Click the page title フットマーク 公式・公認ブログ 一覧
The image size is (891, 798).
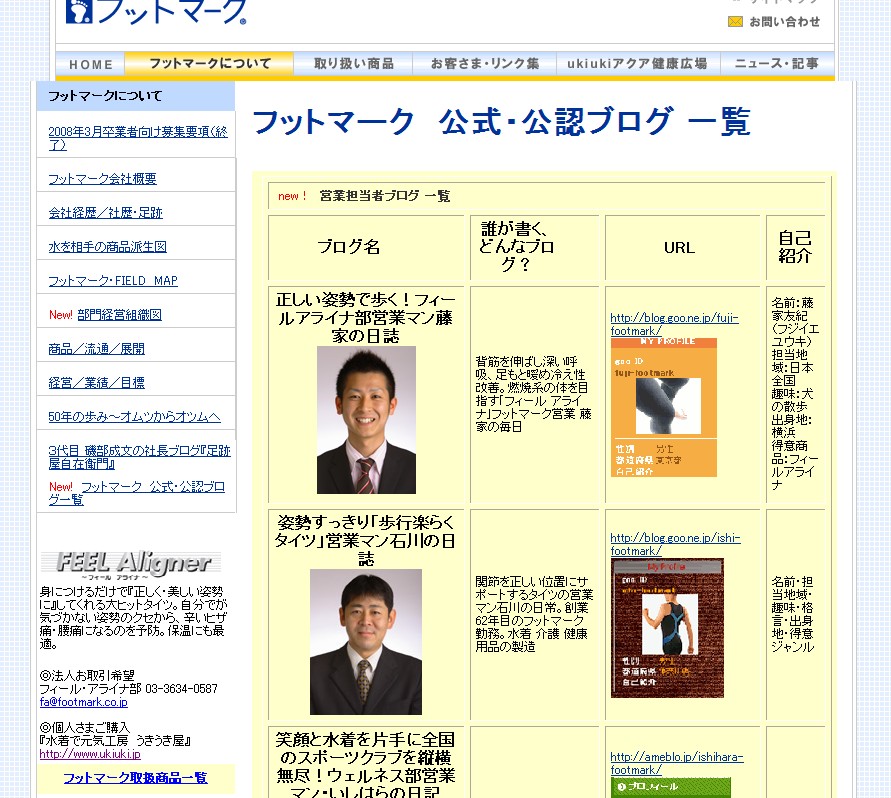(501, 121)
